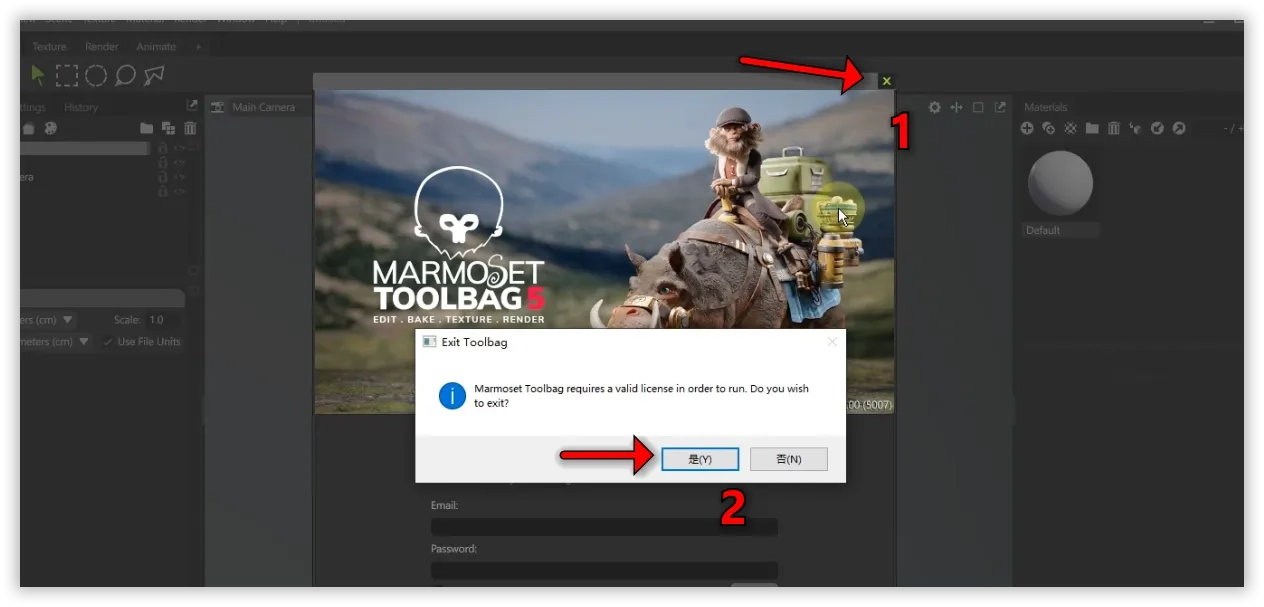Image resolution: width=1264 pixels, height=607 pixels.
Task: Click the 否(N) button to cancel
Action: [789, 459]
